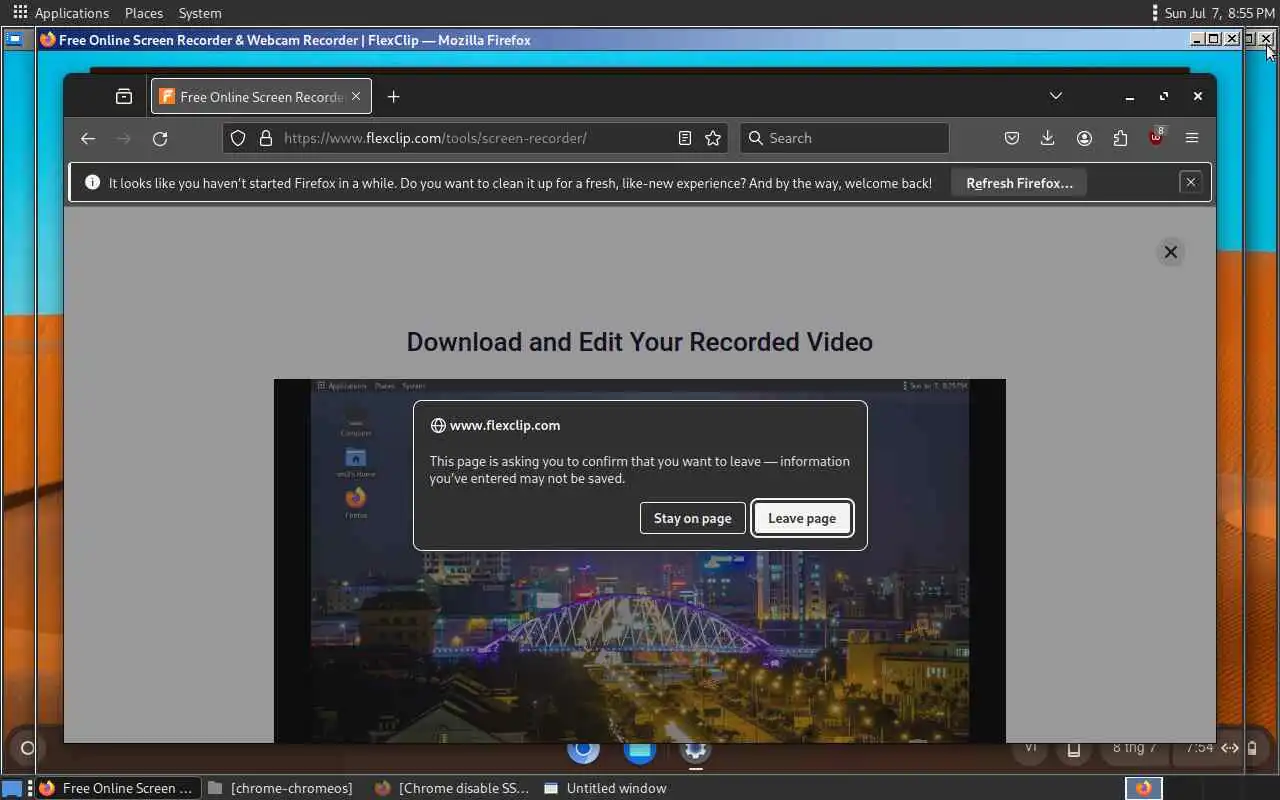Open the Applications menu
Viewport: 1280px width, 800px height.
[x=72, y=13]
